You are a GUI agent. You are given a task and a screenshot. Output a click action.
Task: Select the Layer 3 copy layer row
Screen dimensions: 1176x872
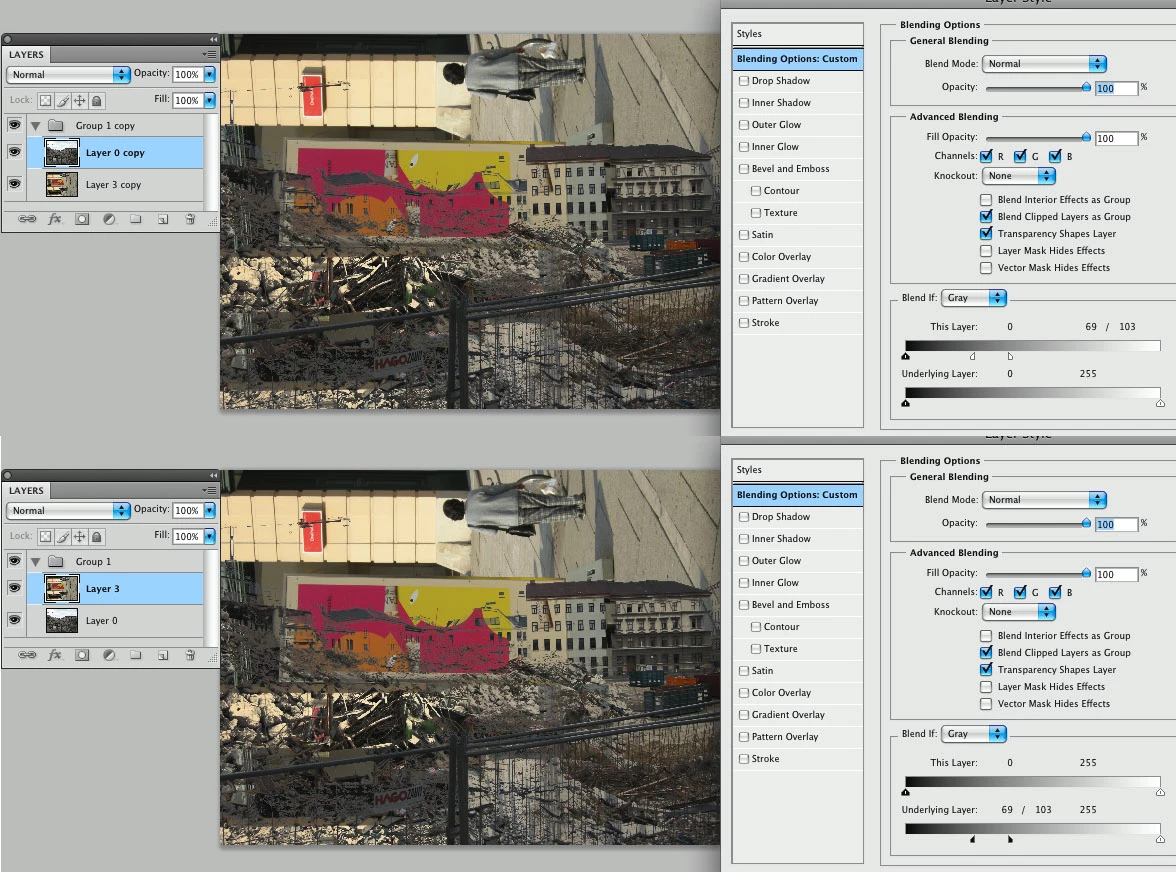115,184
